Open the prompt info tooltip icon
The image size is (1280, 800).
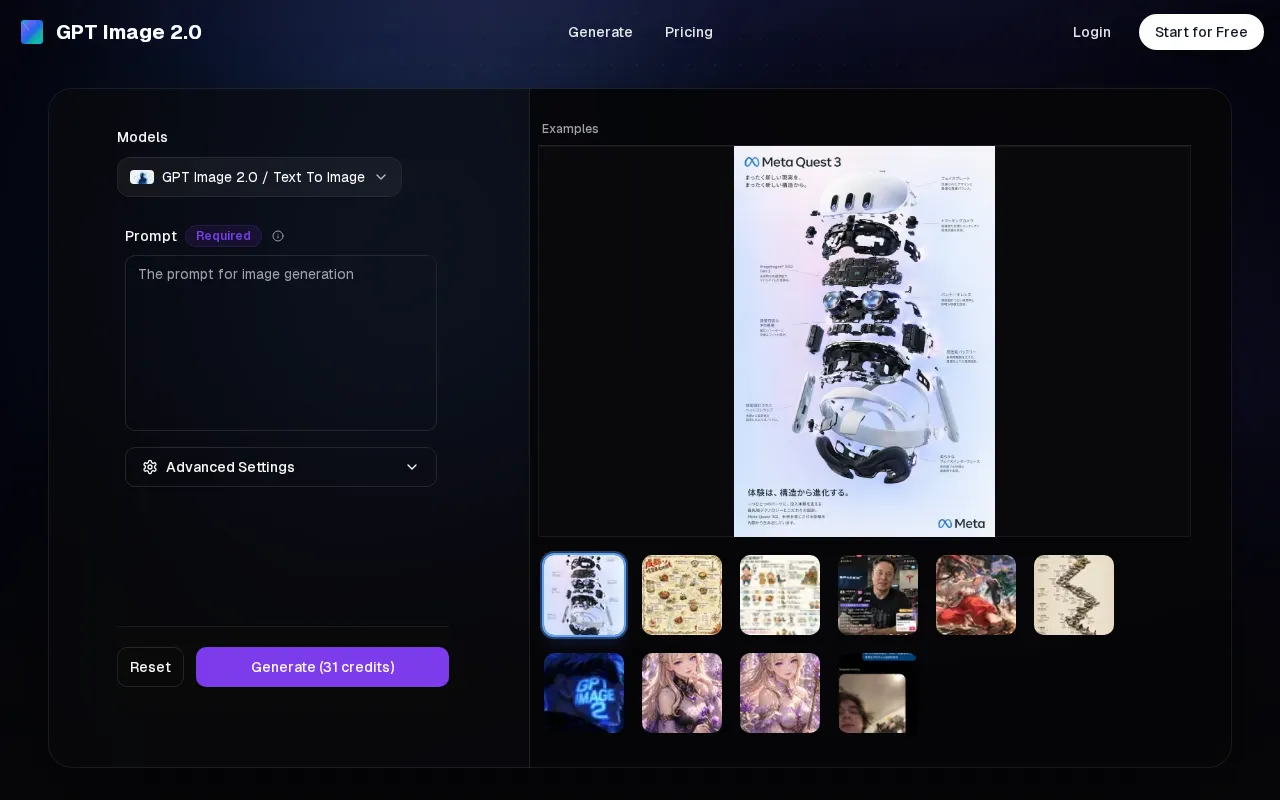(278, 236)
